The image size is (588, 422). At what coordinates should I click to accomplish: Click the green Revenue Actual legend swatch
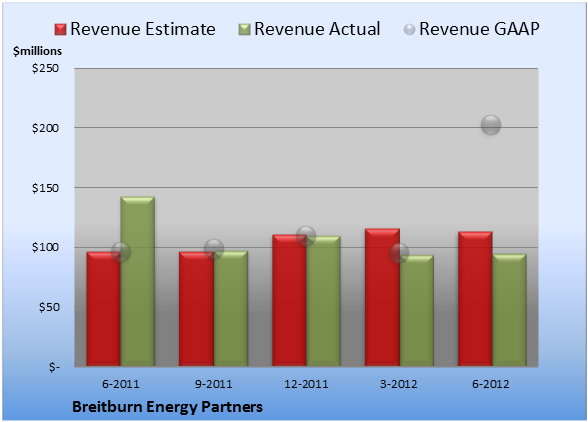coord(244,29)
